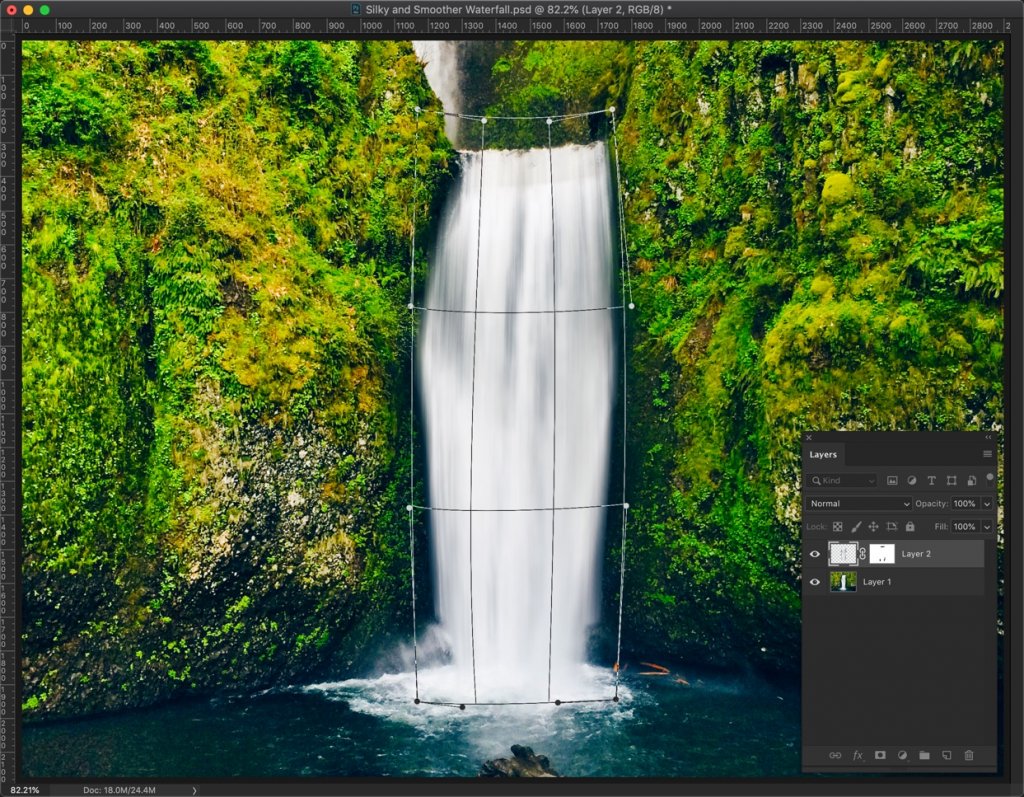This screenshot has height=797, width=1024.
Task: Enable lock transparent pixels in the Layers panel
Action: (x=836, y=526)
